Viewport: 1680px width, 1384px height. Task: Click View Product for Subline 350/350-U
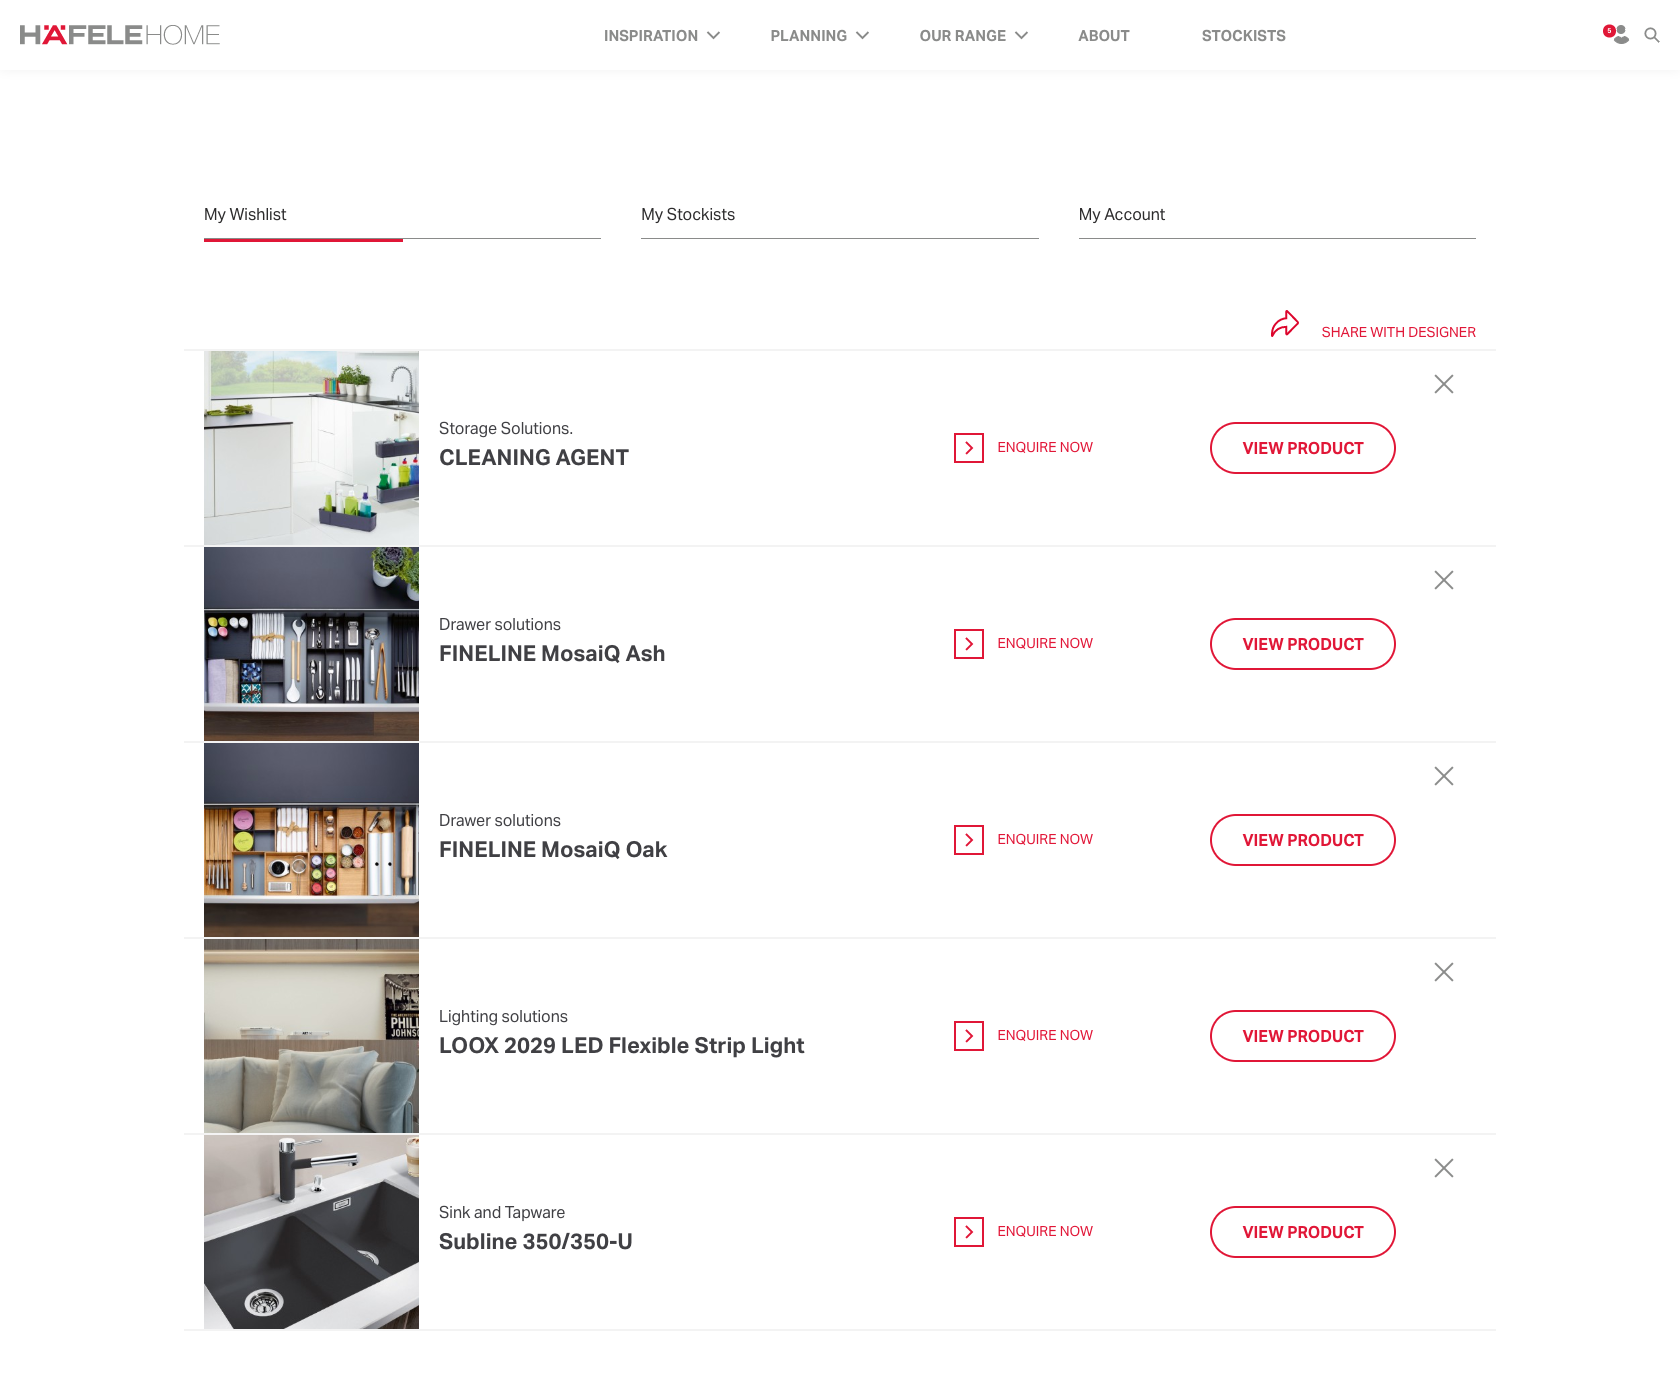click(x=1302, y=1232)
